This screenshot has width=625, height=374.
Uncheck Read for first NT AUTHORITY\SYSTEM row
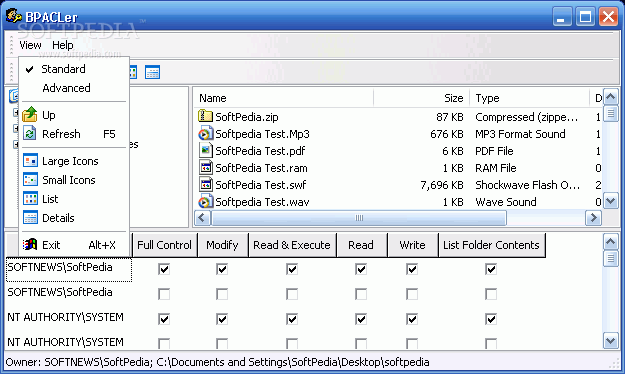(361, 319)
